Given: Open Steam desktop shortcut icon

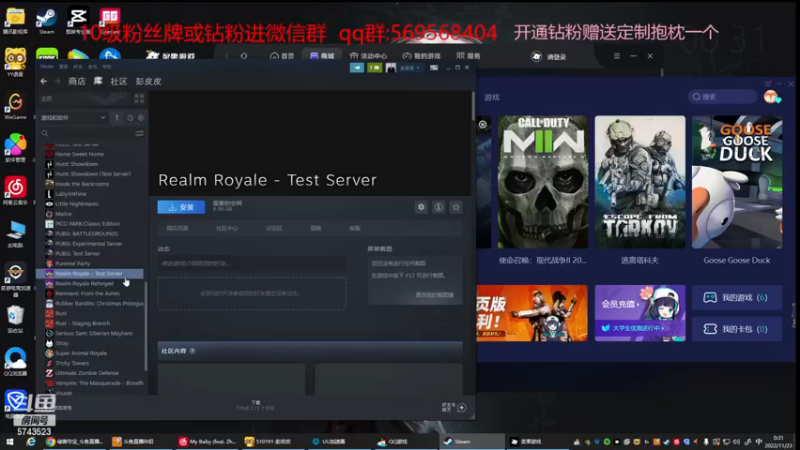Looking at the screenshot, I should click(46, 20).
